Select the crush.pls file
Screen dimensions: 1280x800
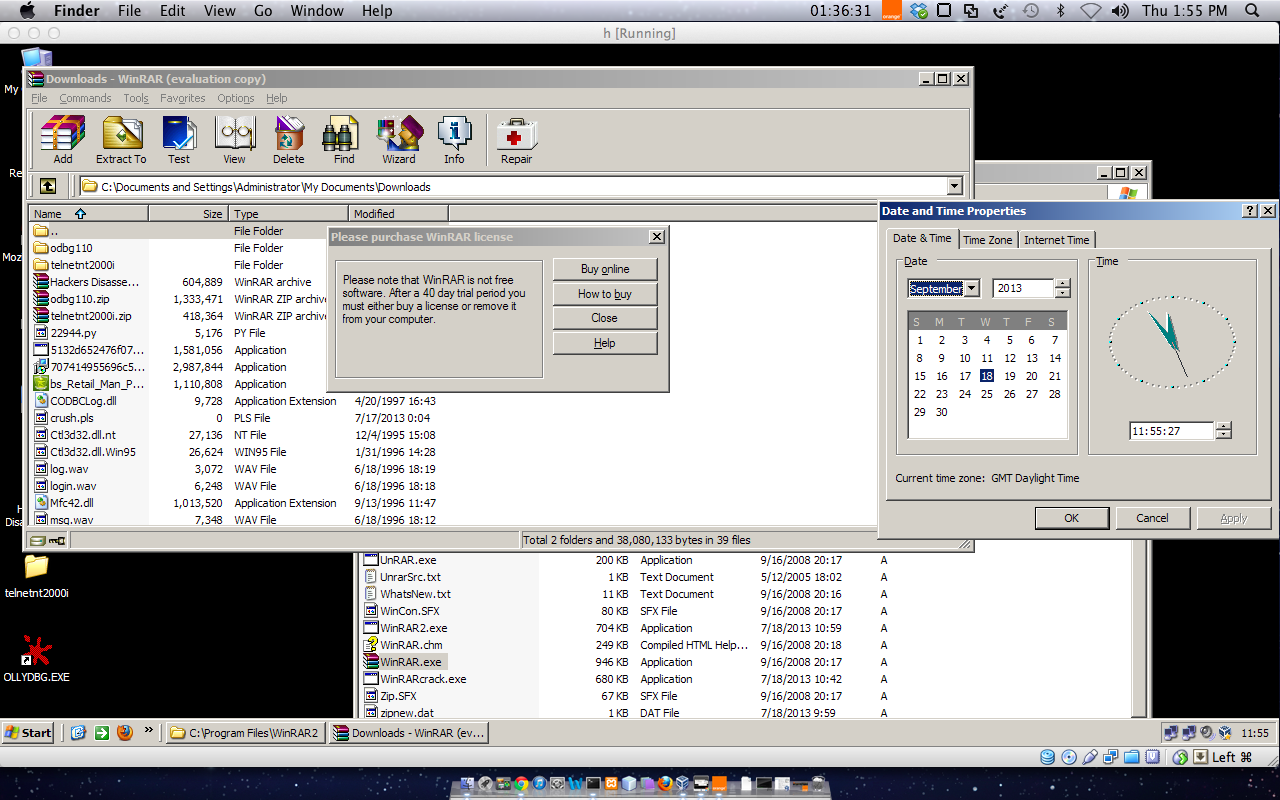click(72, 418)
